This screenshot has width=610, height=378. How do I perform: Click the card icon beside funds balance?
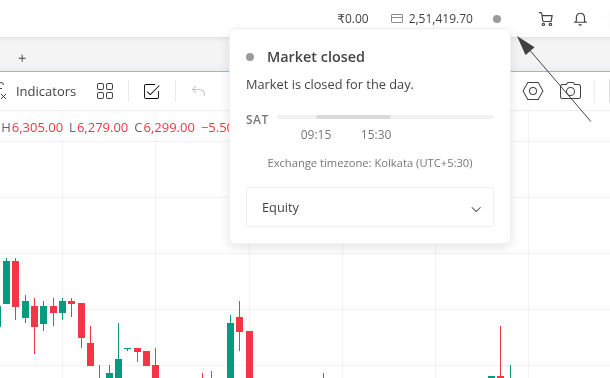397,19
